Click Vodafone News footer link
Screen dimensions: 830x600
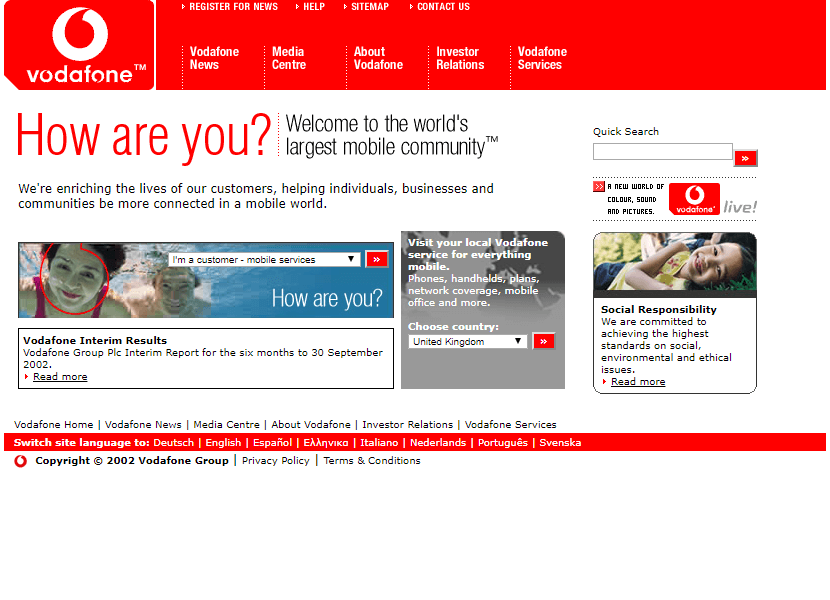[x=143, y=425]
